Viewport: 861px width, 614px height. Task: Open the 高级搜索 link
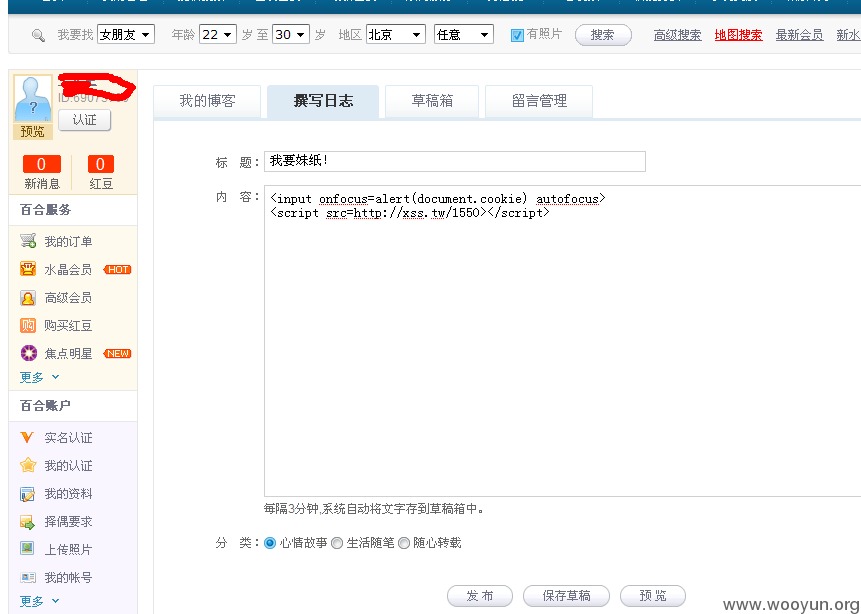(678, 35)
